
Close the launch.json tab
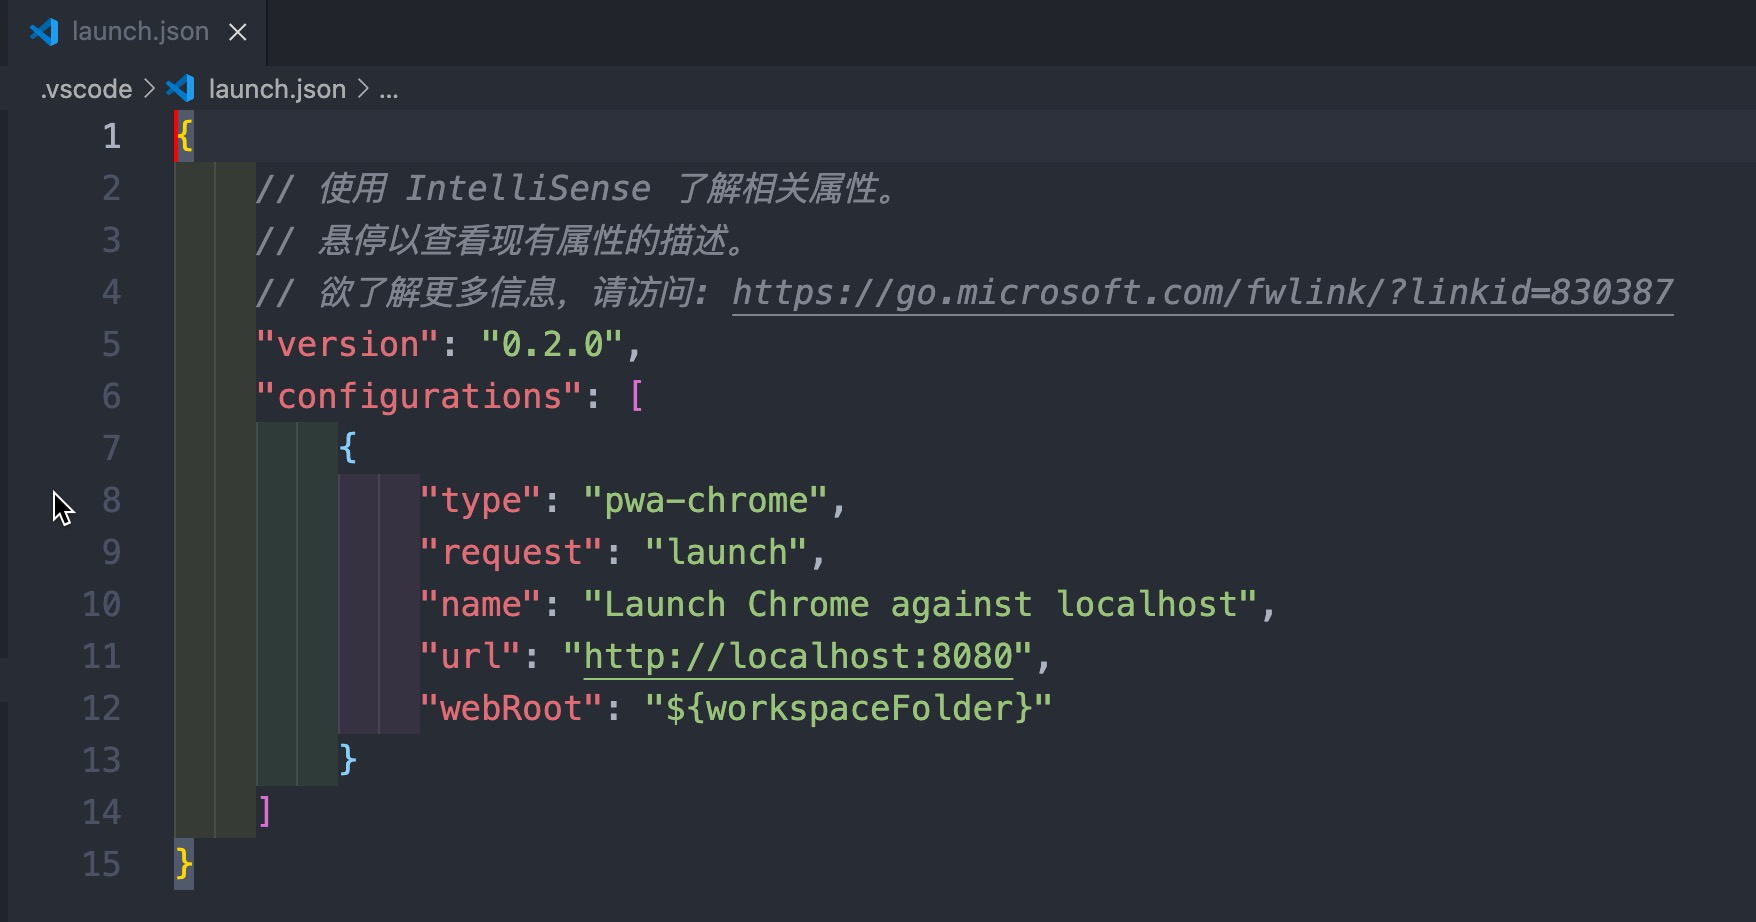point(238,32)
